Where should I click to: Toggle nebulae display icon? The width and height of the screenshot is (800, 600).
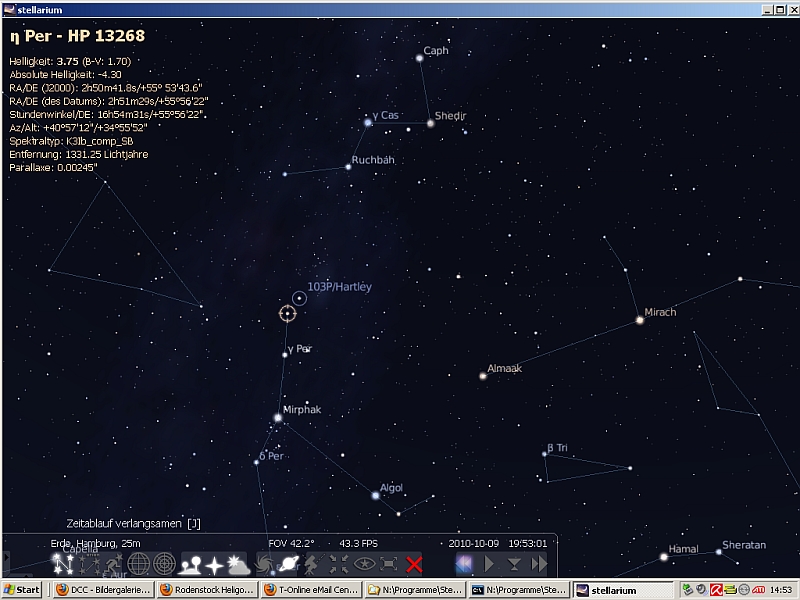click(265, 565)
